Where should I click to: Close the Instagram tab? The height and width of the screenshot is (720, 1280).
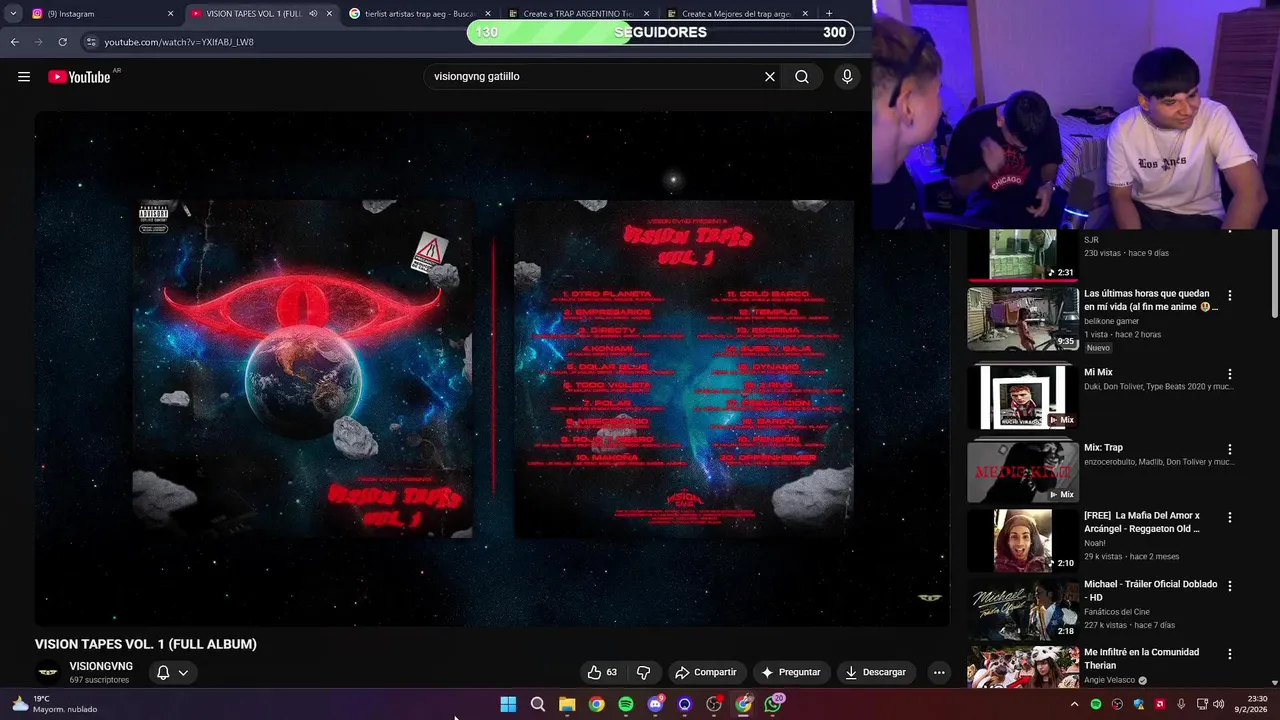coord(170,14)
